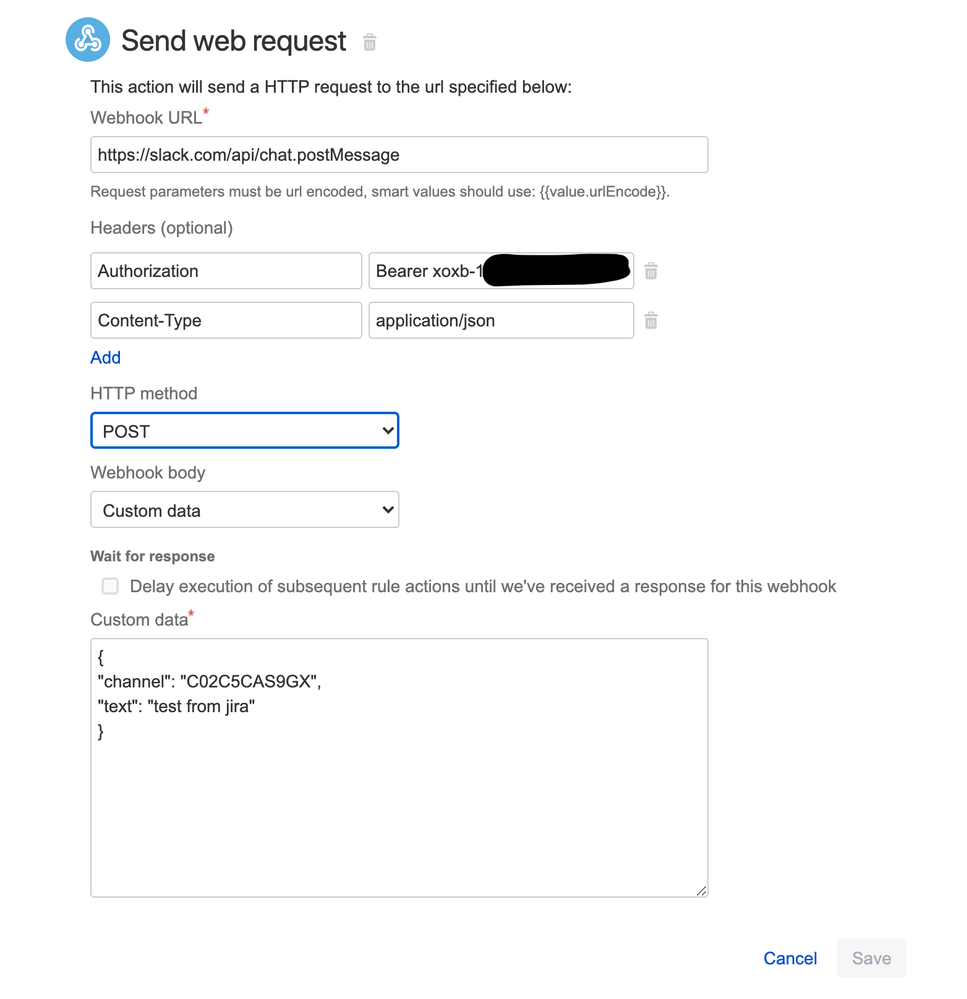Edit the Authorization header name field
This screenshot has width=967, height=999.
point(226,271)
